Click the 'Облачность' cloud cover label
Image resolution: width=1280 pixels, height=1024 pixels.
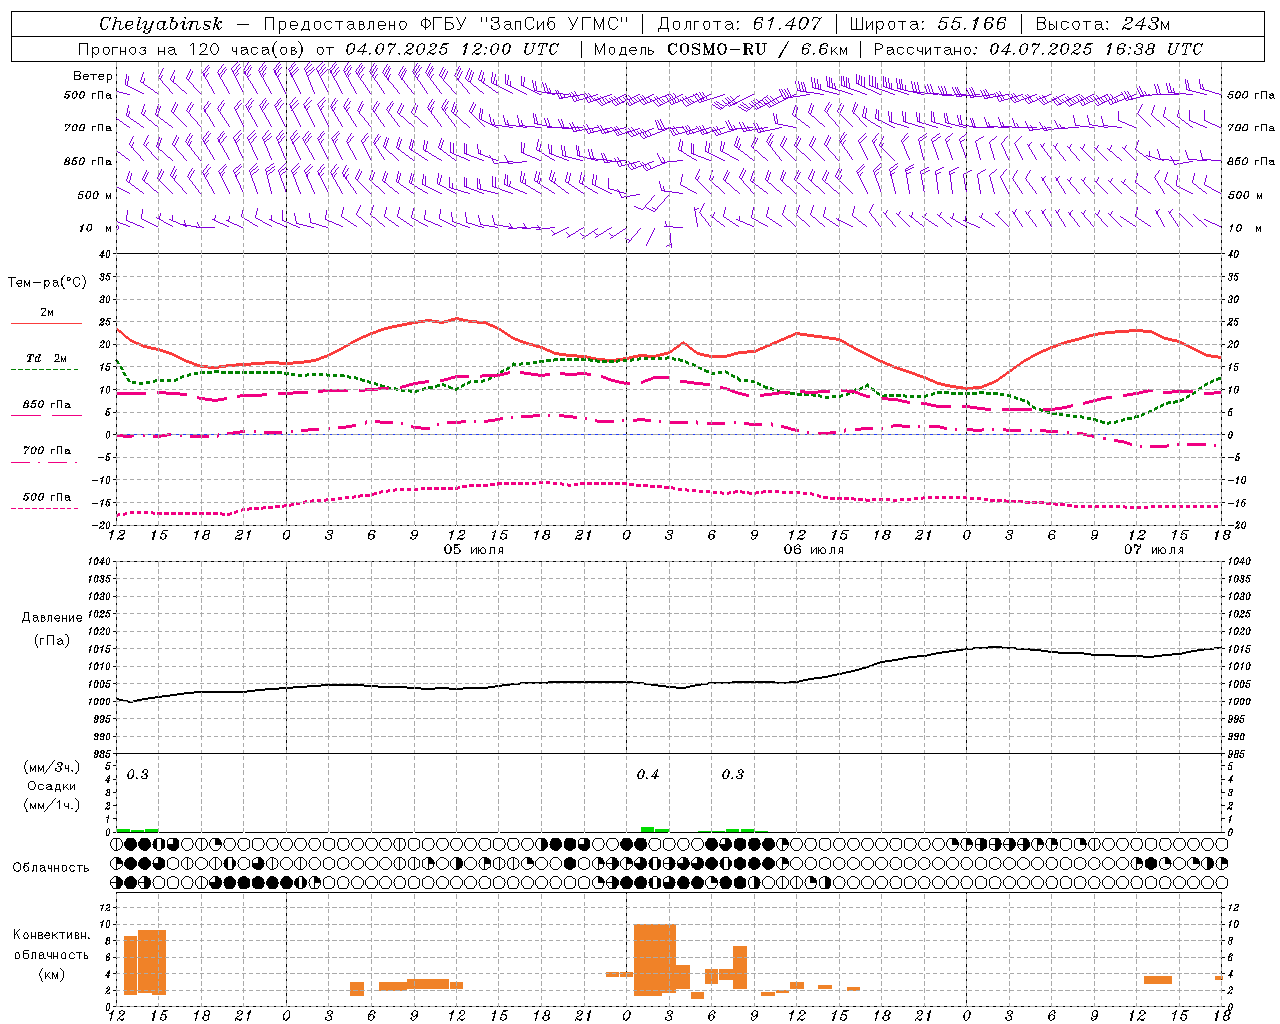coord(51,868)
